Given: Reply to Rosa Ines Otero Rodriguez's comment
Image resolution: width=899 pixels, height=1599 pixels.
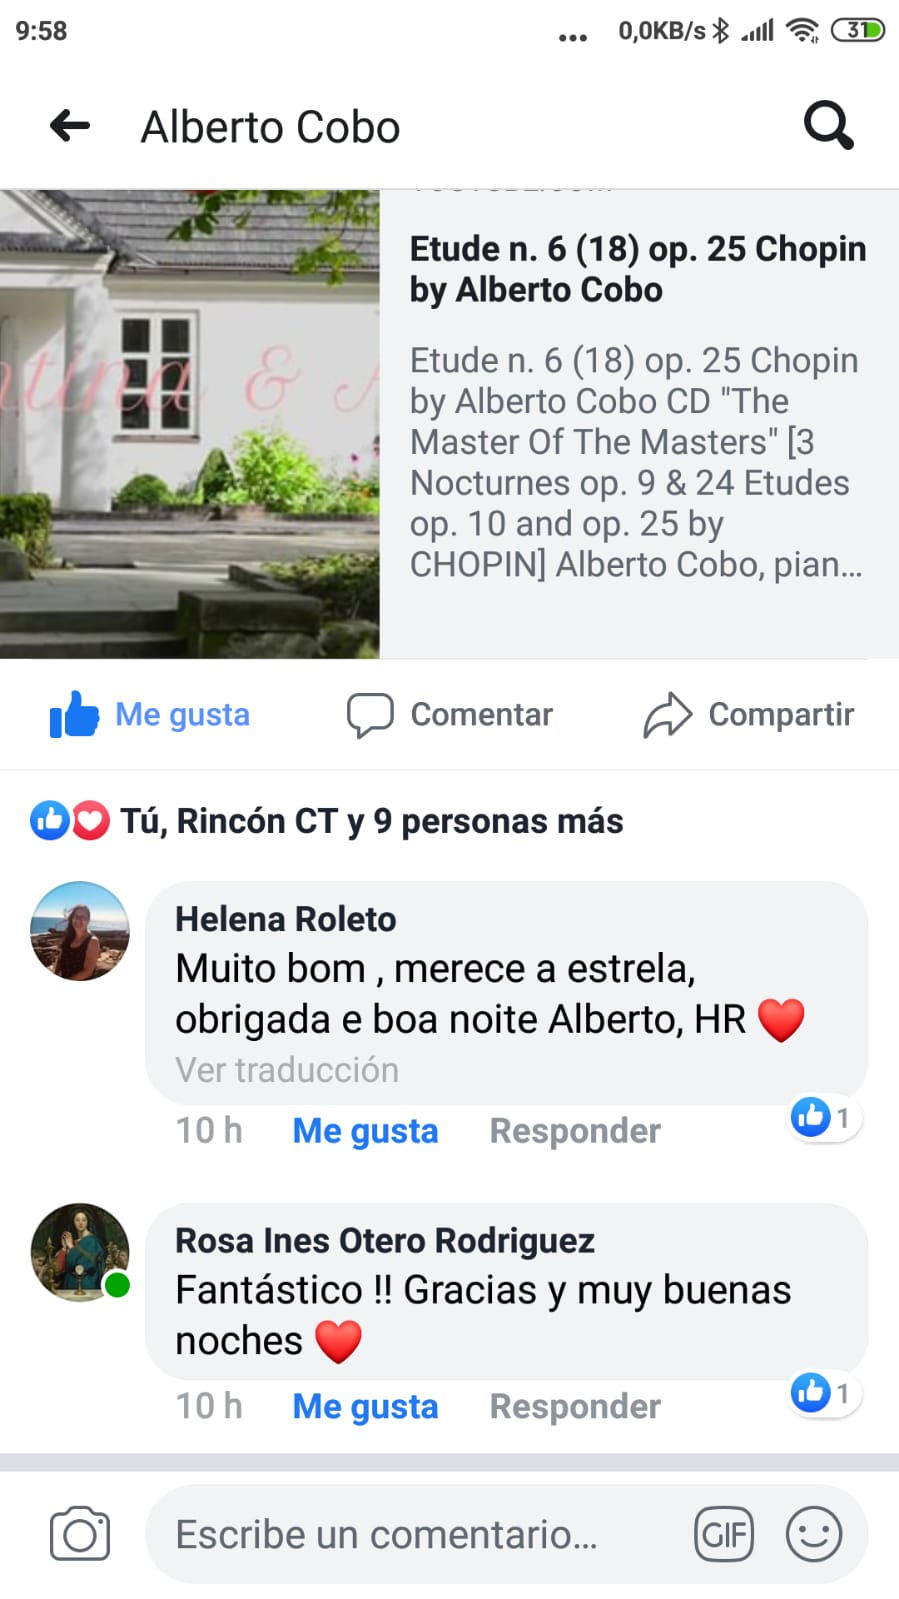Looking at the screenshot, I should coord(575,1407).
